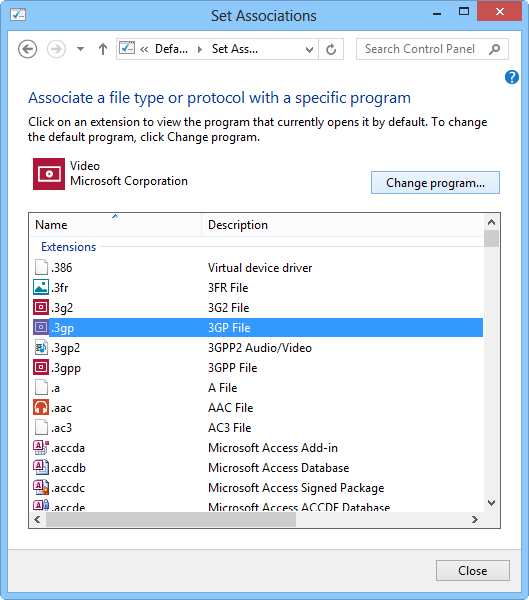This screenshot has height=600, width=529.
Task: Click the Extensions group header
Action: pyautogui.click(x=69, y=247)
